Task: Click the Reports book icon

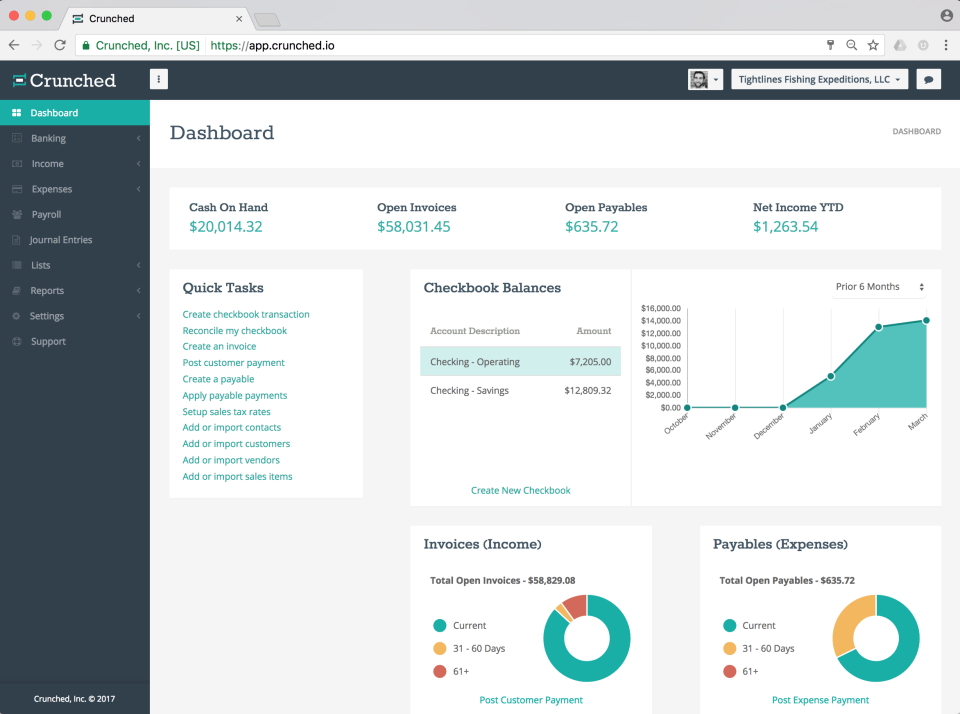Action: [18, 290]
